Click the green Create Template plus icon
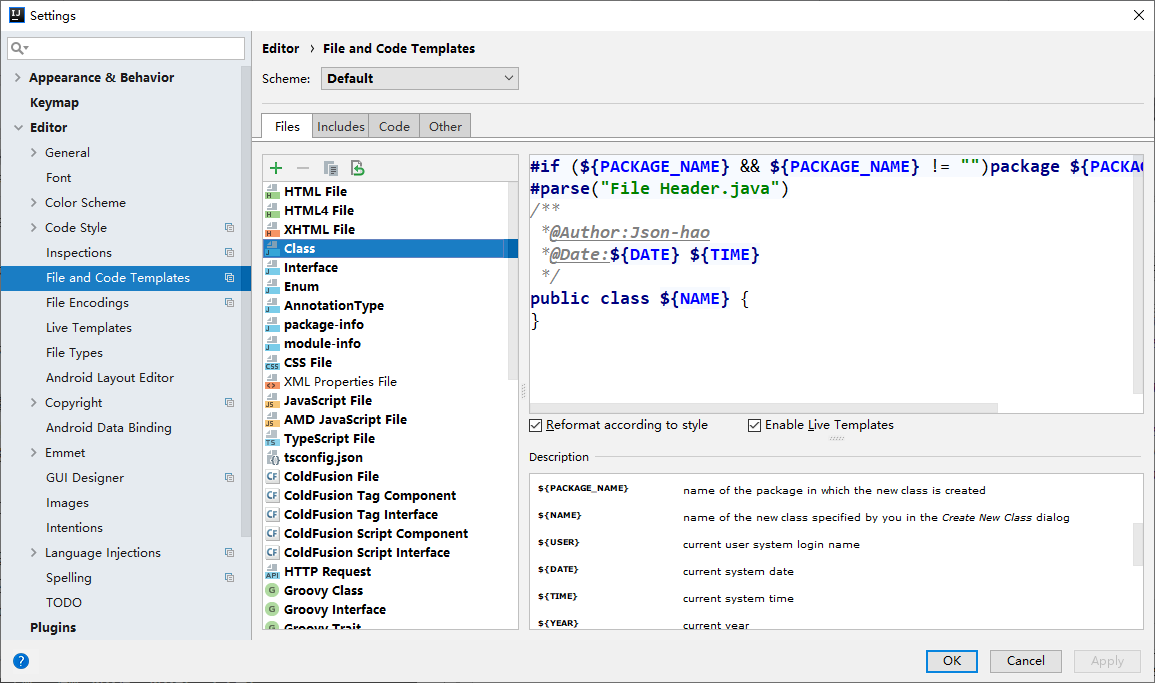This screenshot has height=683, width=1155. pyautogui.click(x=276, y=169)
